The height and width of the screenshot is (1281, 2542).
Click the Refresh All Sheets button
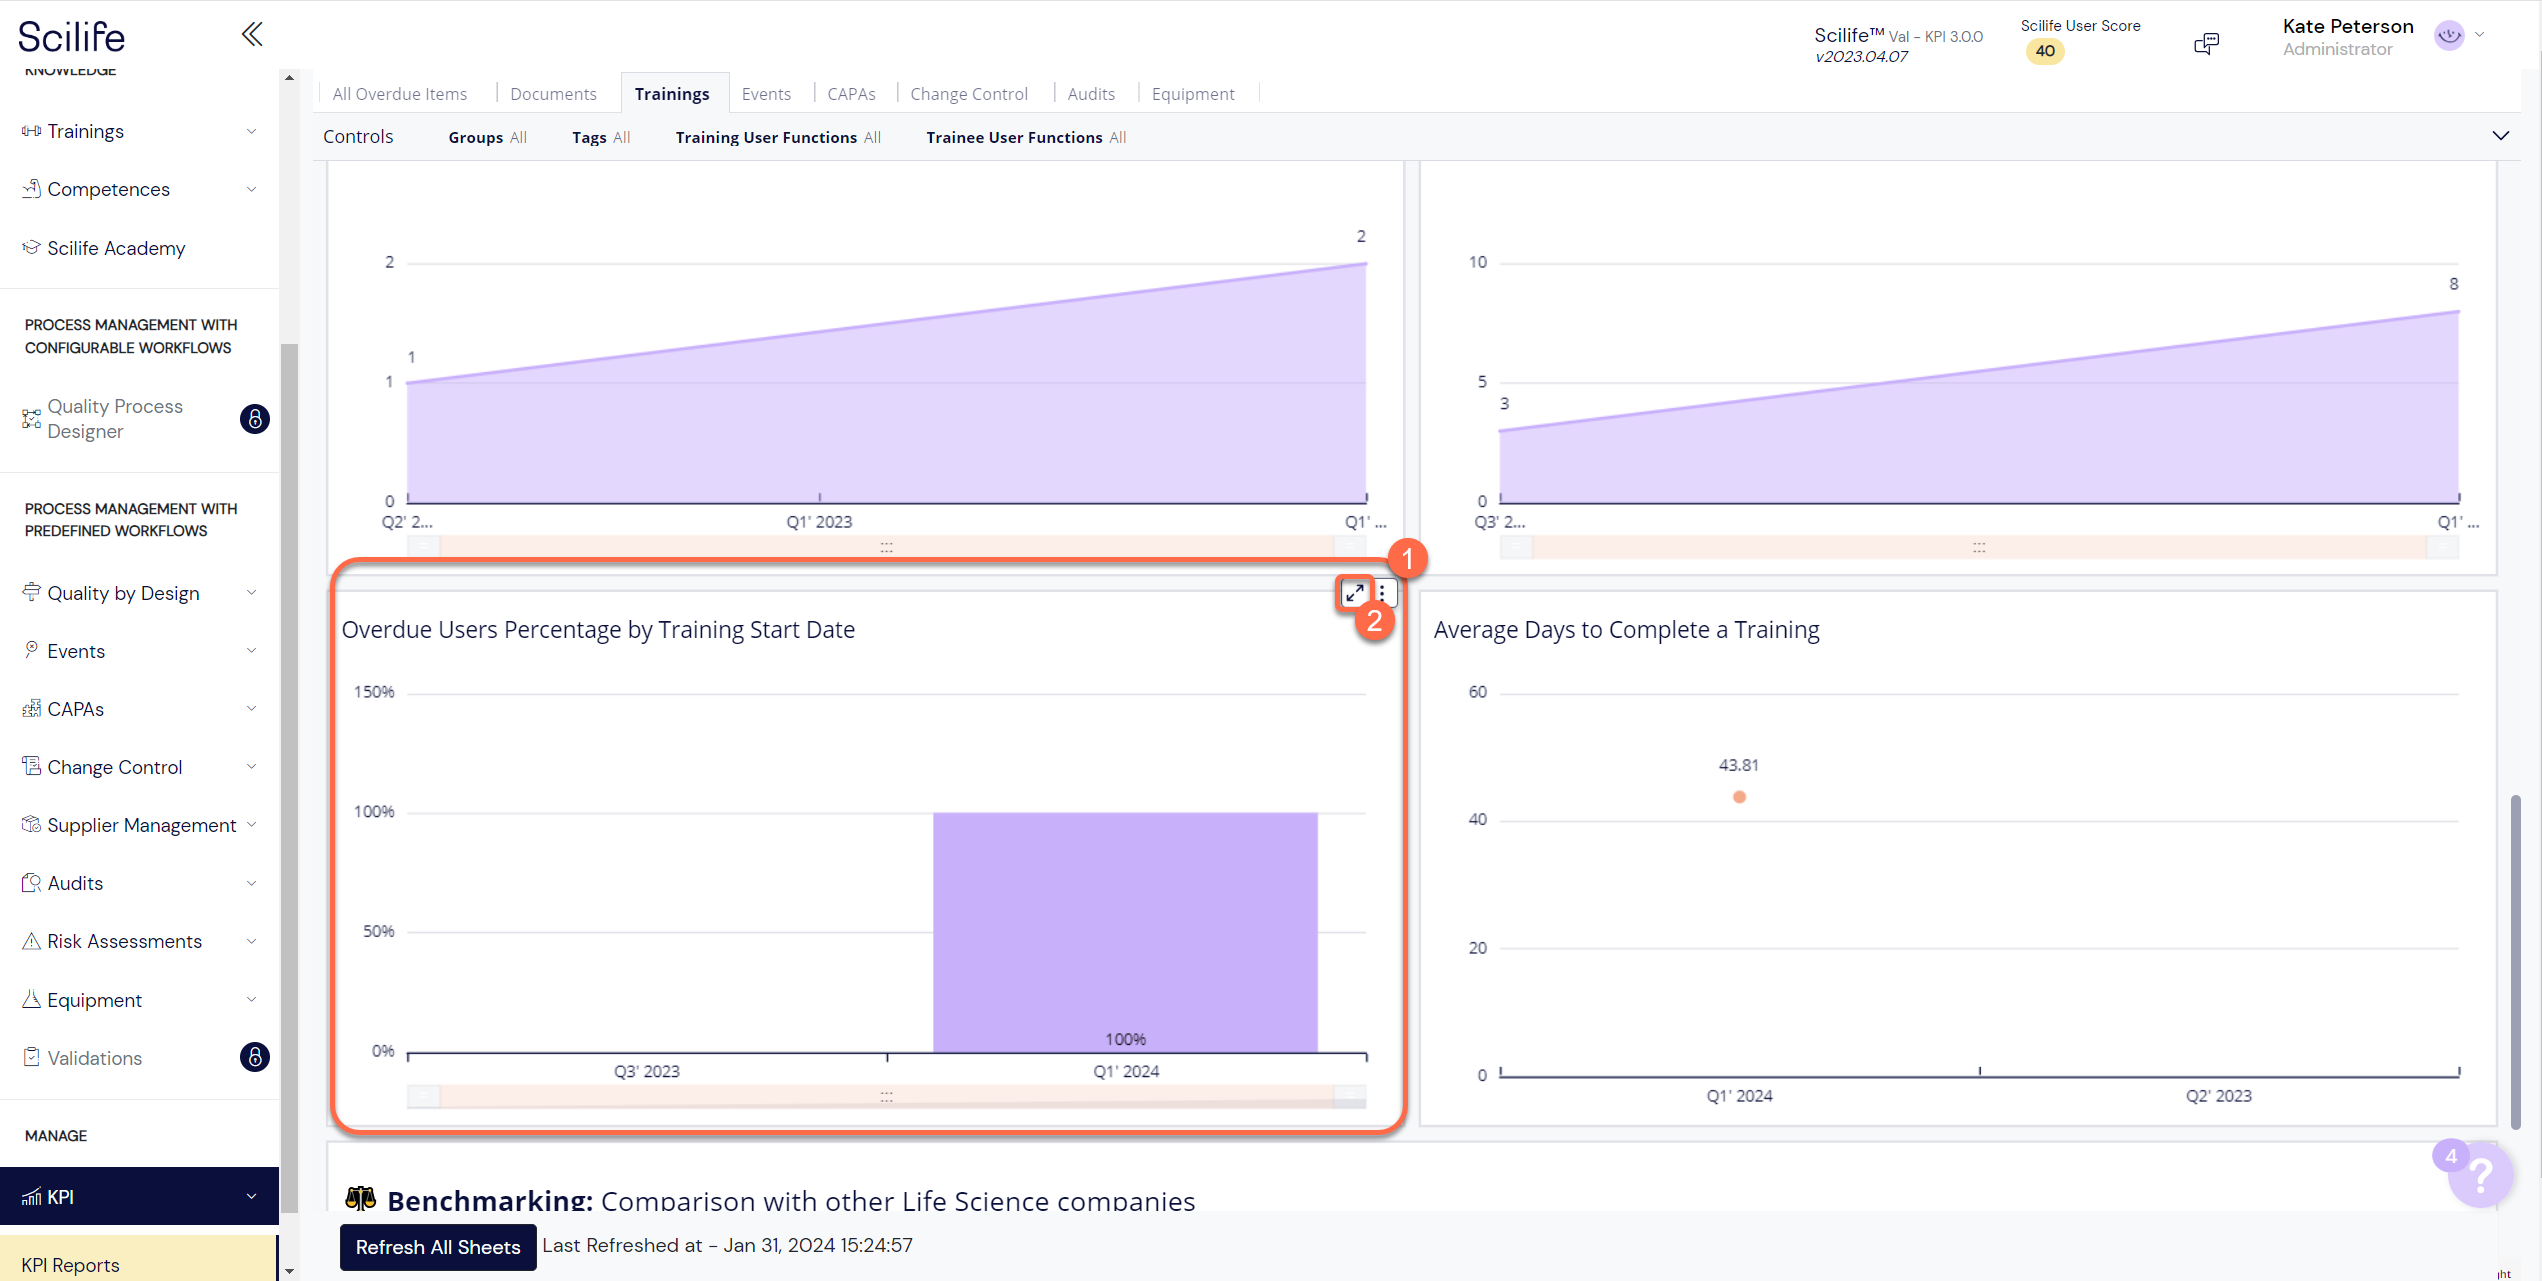pos(437,1247)
